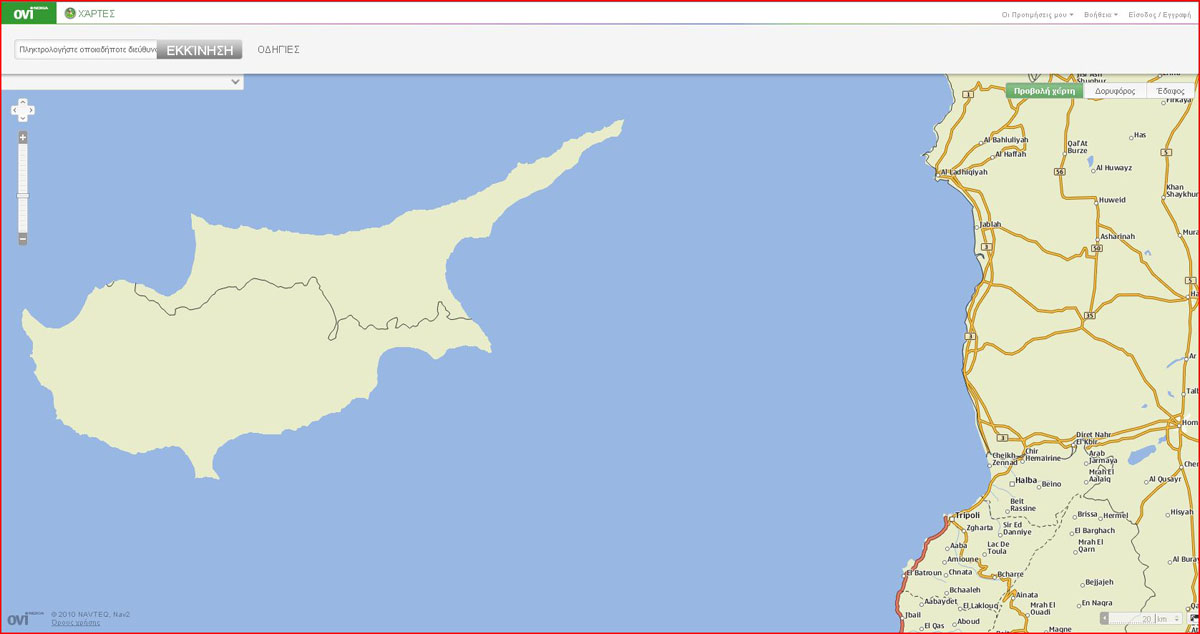Screen dimensions: 1200x634
Task: Open the ΟΔΗΓΙΕΣ directions tab
Action: click(x=278, y=49)
